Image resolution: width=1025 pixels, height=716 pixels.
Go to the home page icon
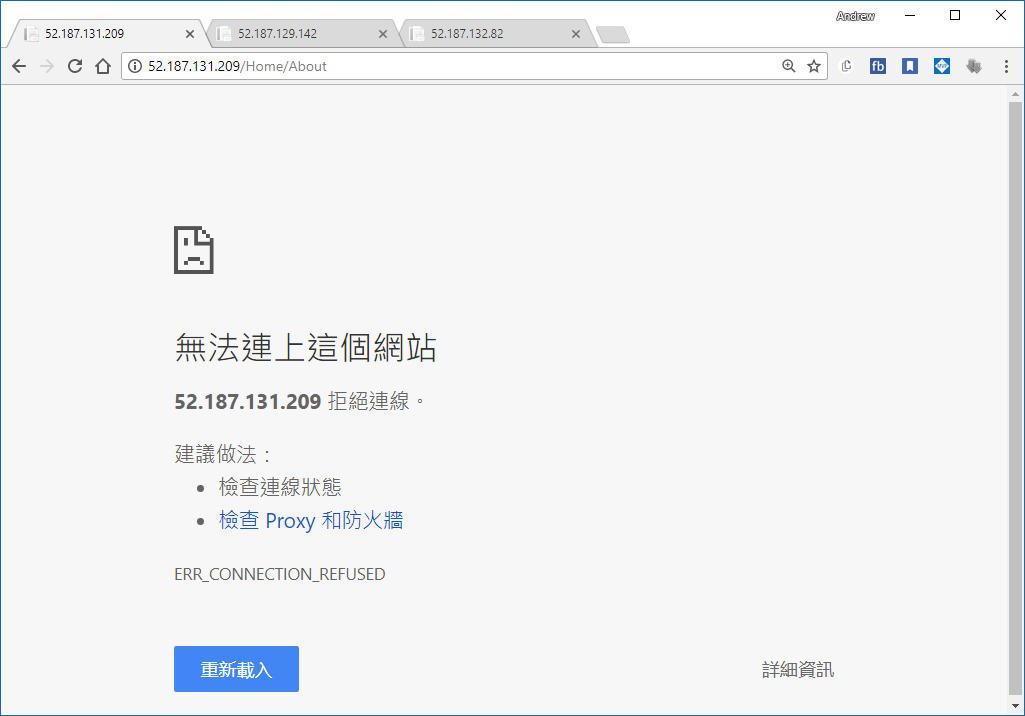(x=102, y=66)
